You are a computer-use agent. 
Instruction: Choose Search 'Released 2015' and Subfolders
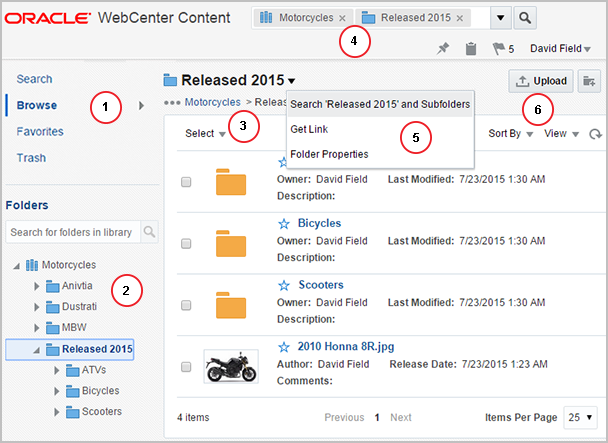pyautogui.click(x=380, y=104)
